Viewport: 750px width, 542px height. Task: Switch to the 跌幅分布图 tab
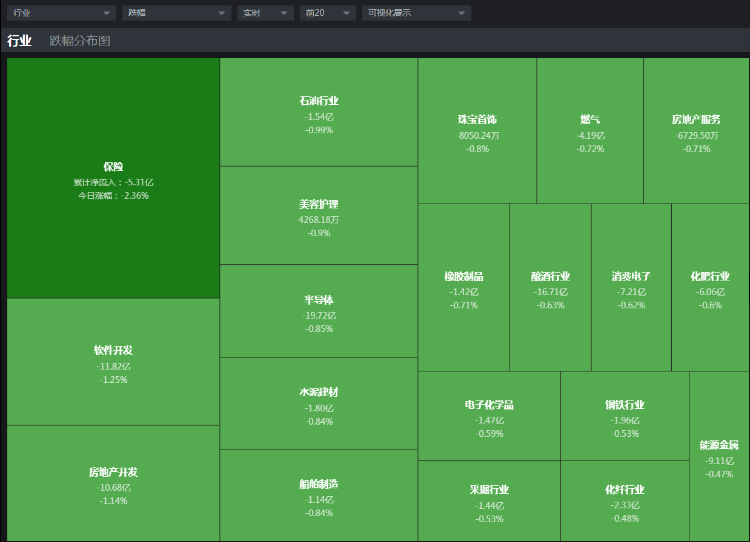80,41
